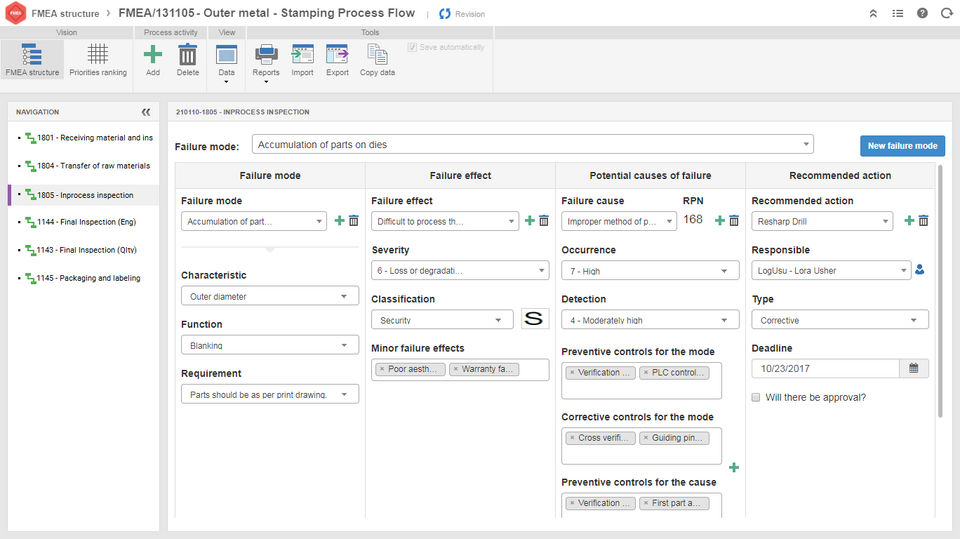Open the calendar picker for Deadline

click(913, 368)
